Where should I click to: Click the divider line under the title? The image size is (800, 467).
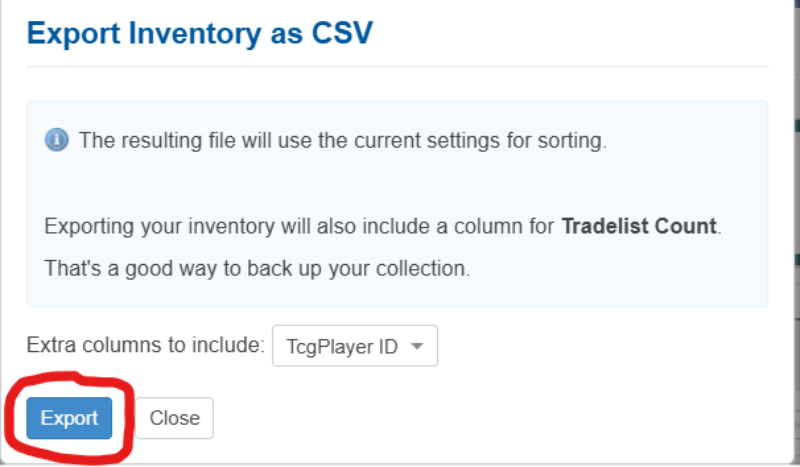pyautogui.click(x=400, y=67)
